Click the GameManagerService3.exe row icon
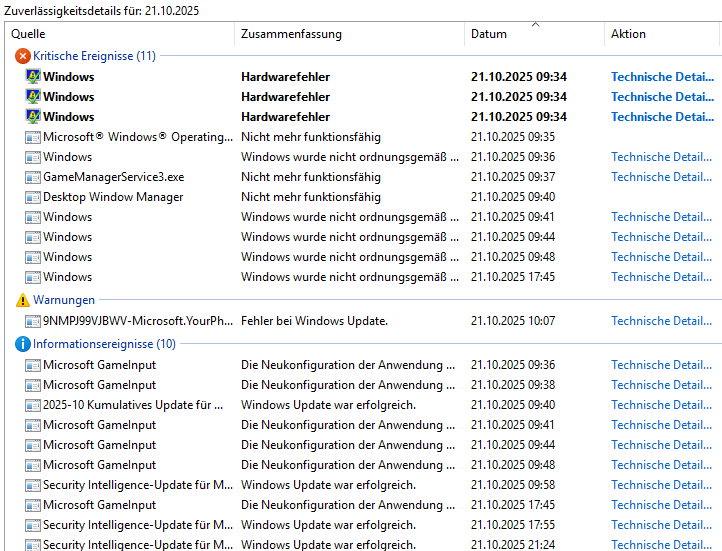Screen dimensions: 722x551 [x=33, y=177]
